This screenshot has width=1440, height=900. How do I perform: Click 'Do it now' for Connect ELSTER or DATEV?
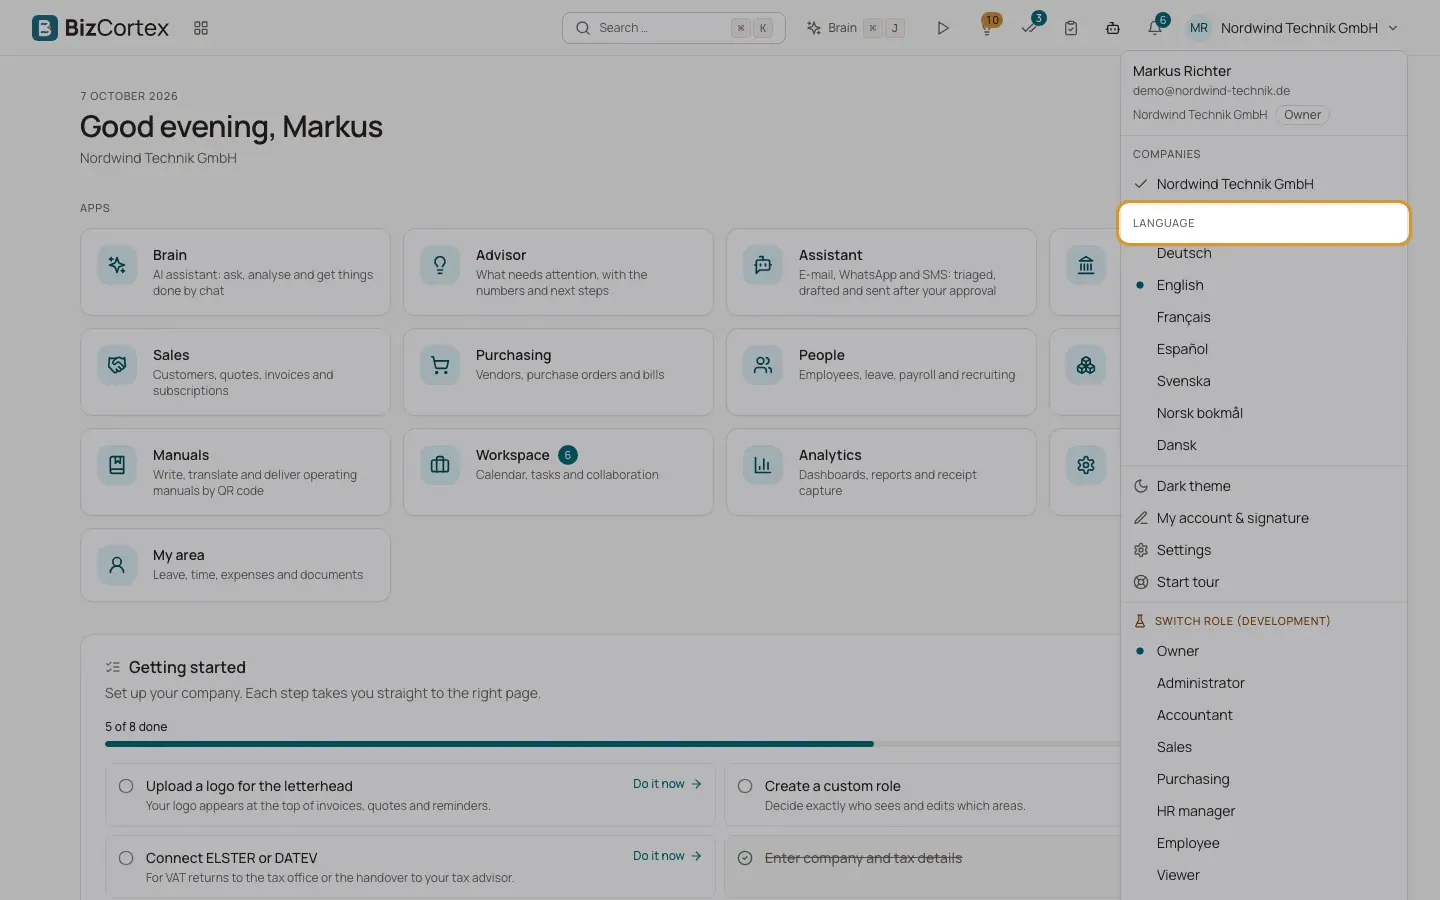pyautogui.click(x=667, y=856)
